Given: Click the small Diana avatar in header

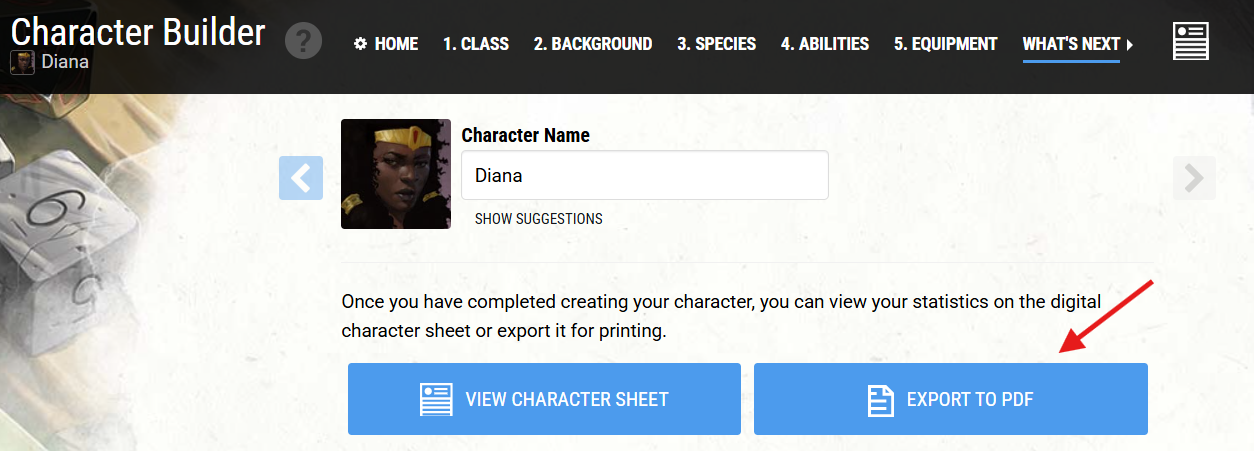Looking at the screenshot, I should [22, 63].
